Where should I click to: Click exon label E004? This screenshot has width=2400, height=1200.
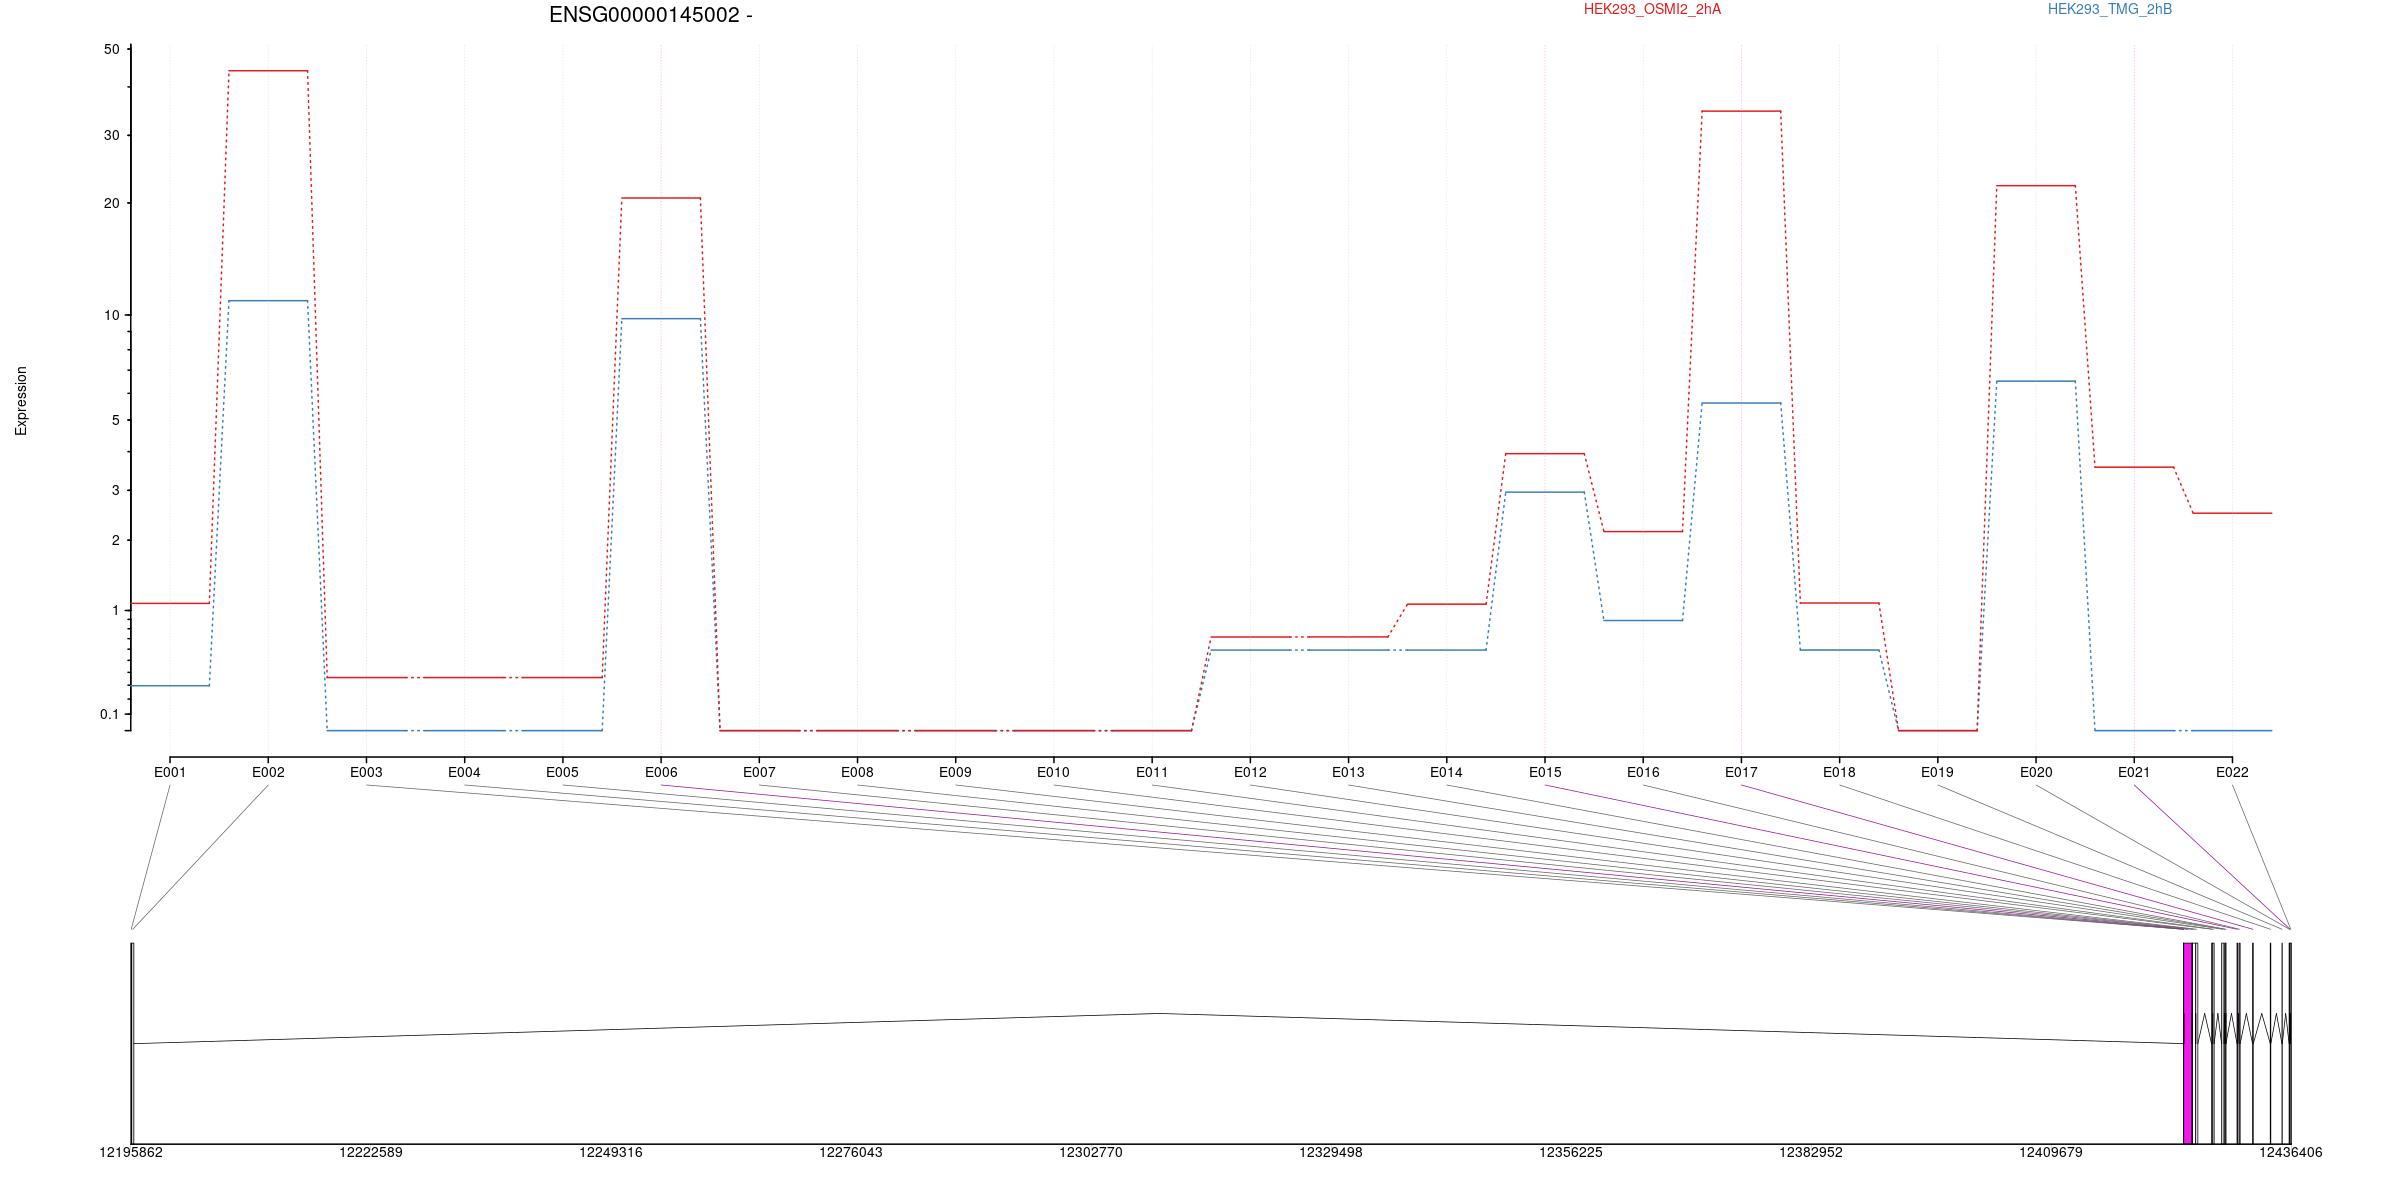(x=464, y=772)
